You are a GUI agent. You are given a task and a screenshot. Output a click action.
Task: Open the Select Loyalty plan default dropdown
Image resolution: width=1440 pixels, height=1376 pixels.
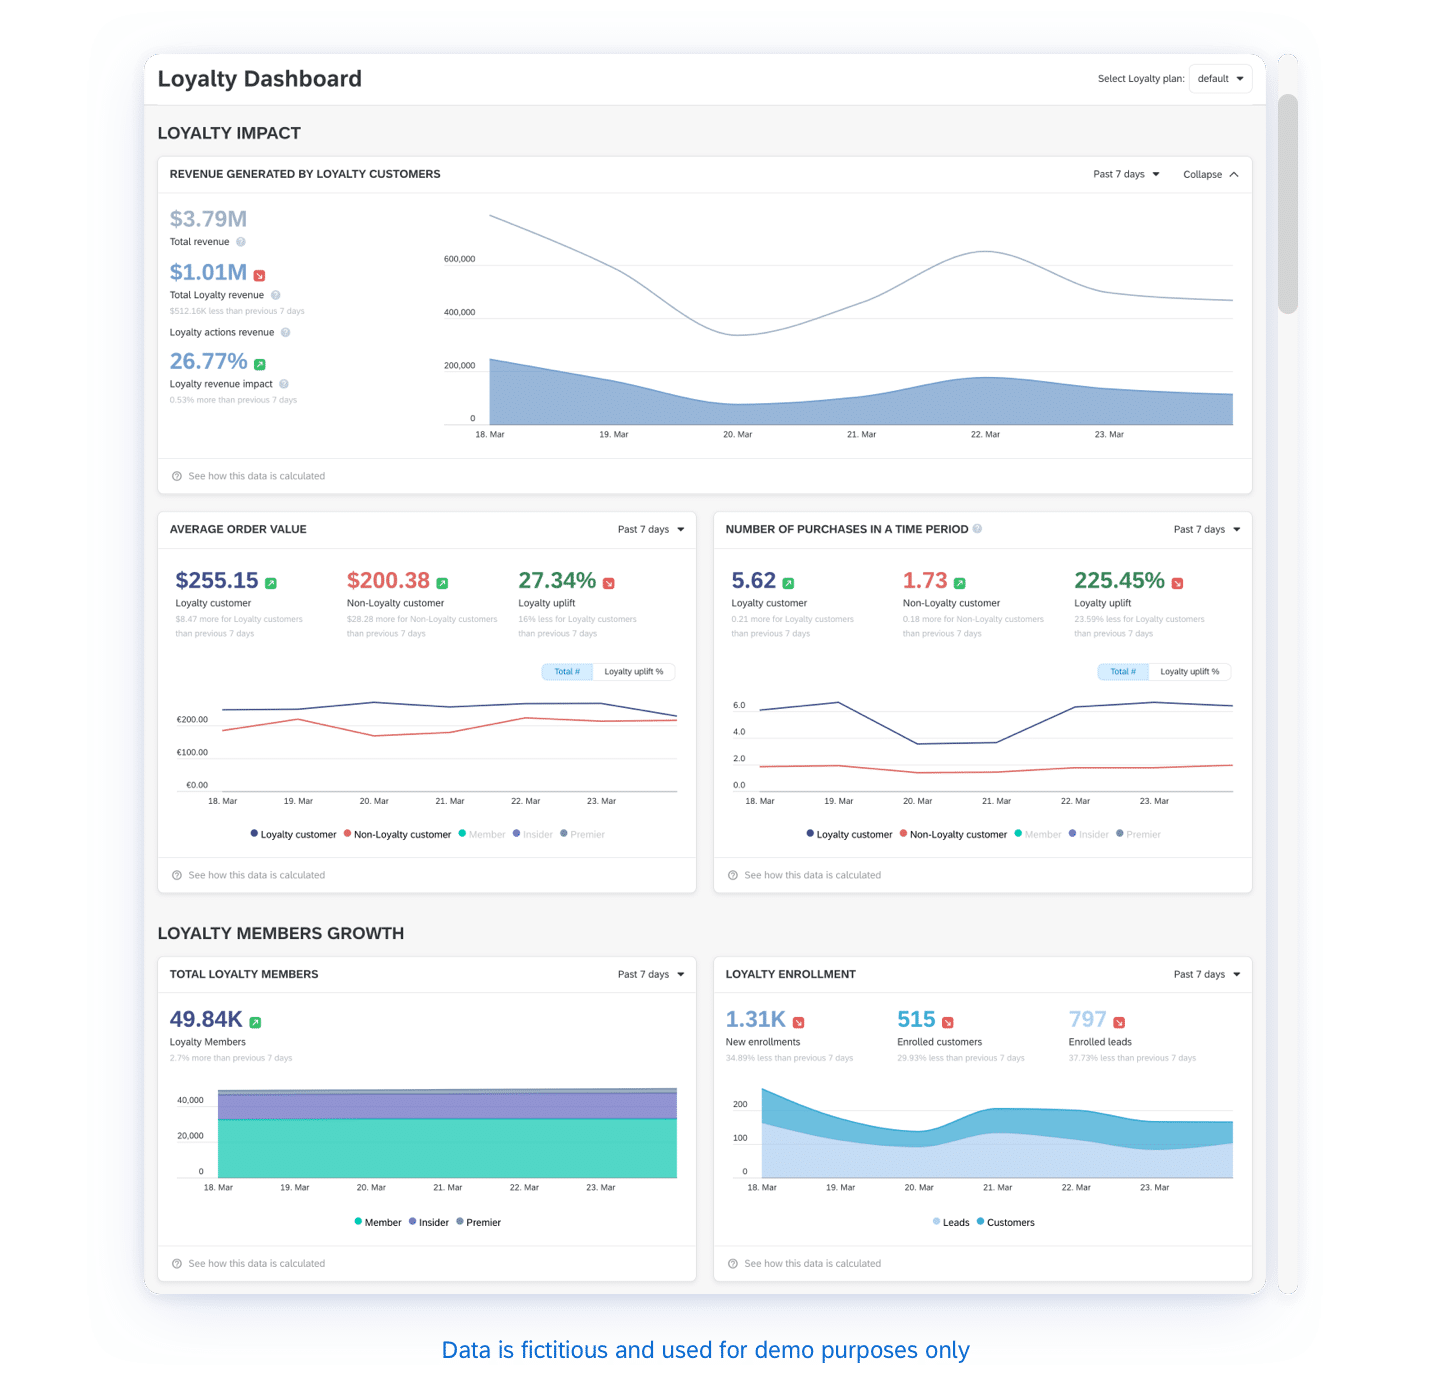1220,79
